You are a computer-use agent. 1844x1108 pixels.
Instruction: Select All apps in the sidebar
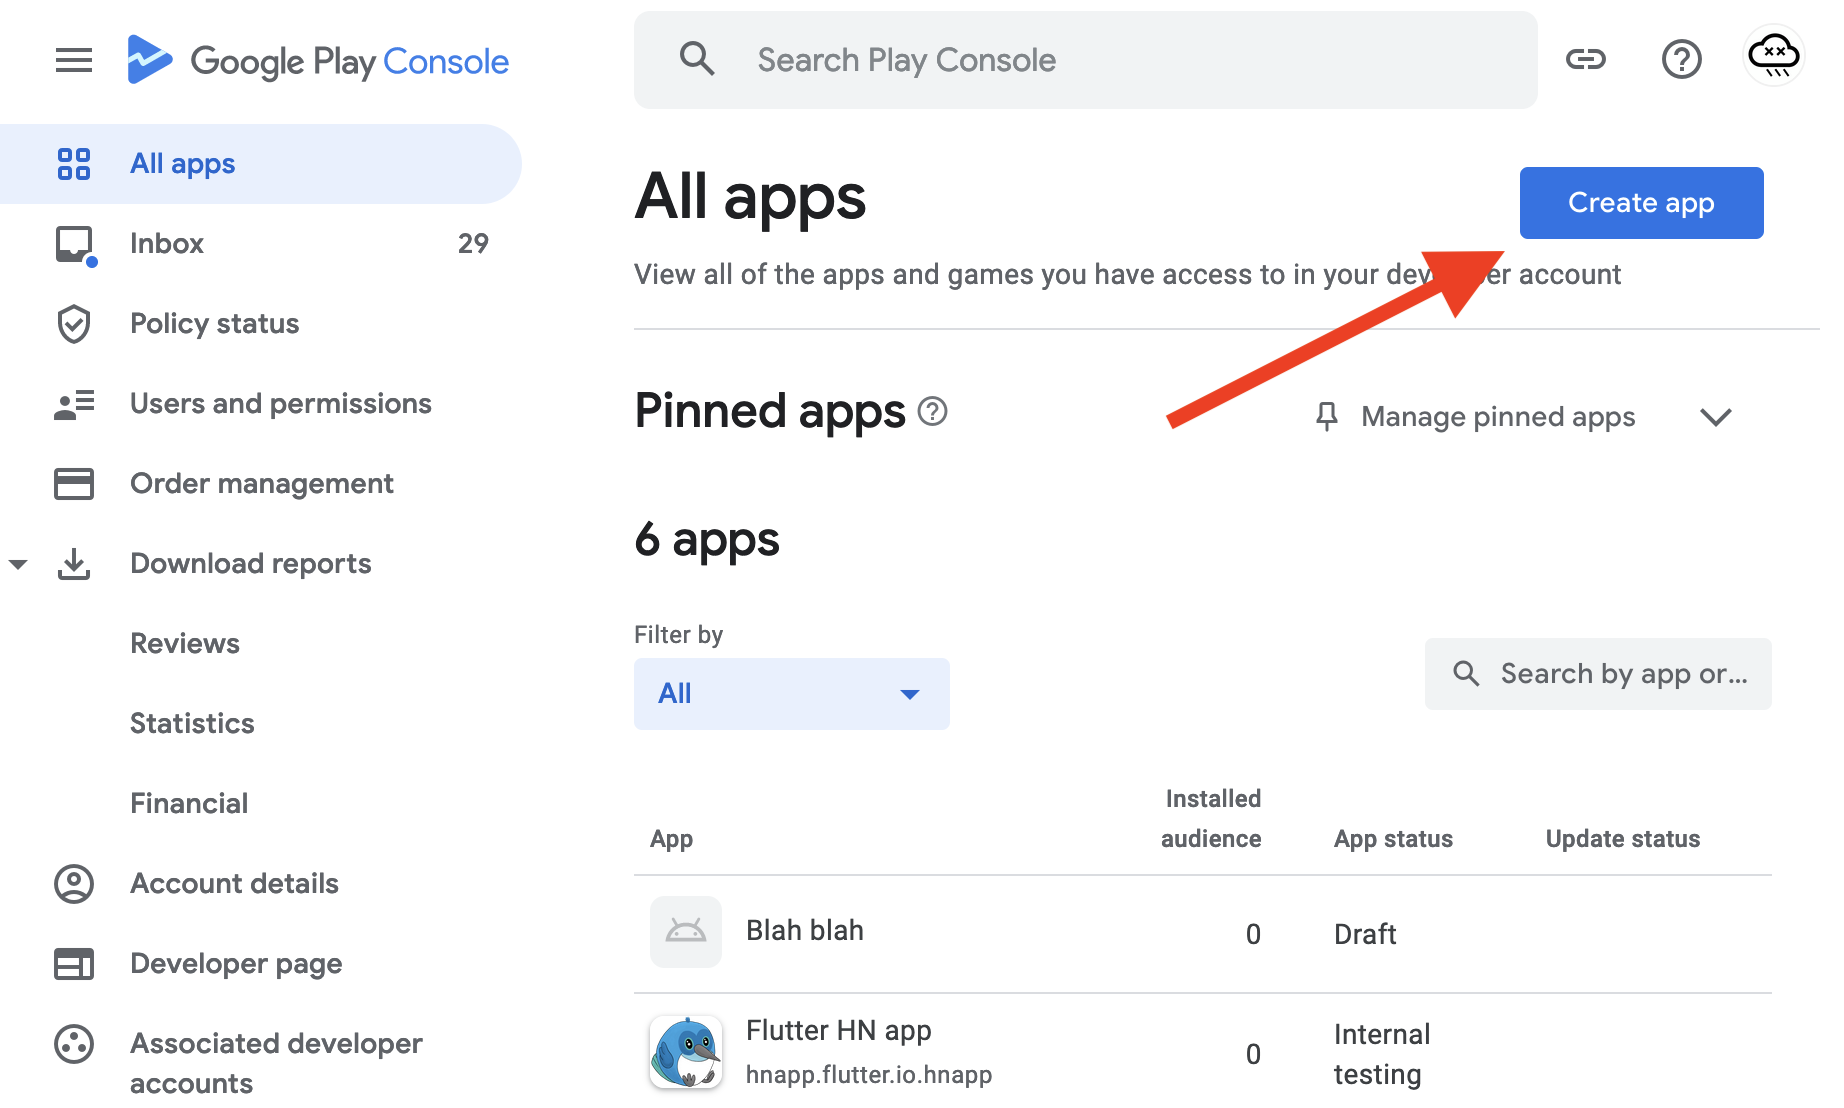click(182, 163)
